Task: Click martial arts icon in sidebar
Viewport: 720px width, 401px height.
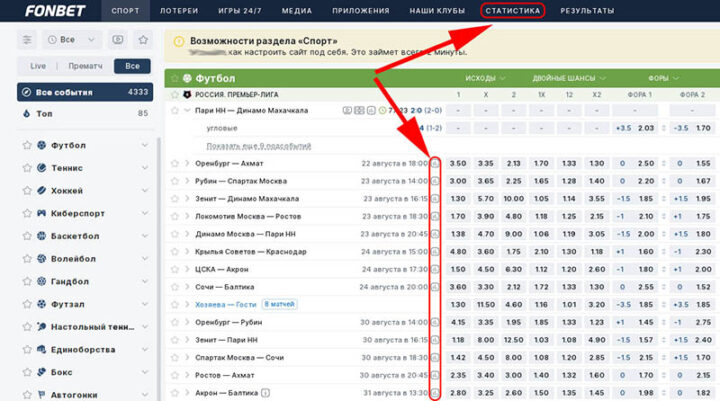Action: [x=42, y=350]
